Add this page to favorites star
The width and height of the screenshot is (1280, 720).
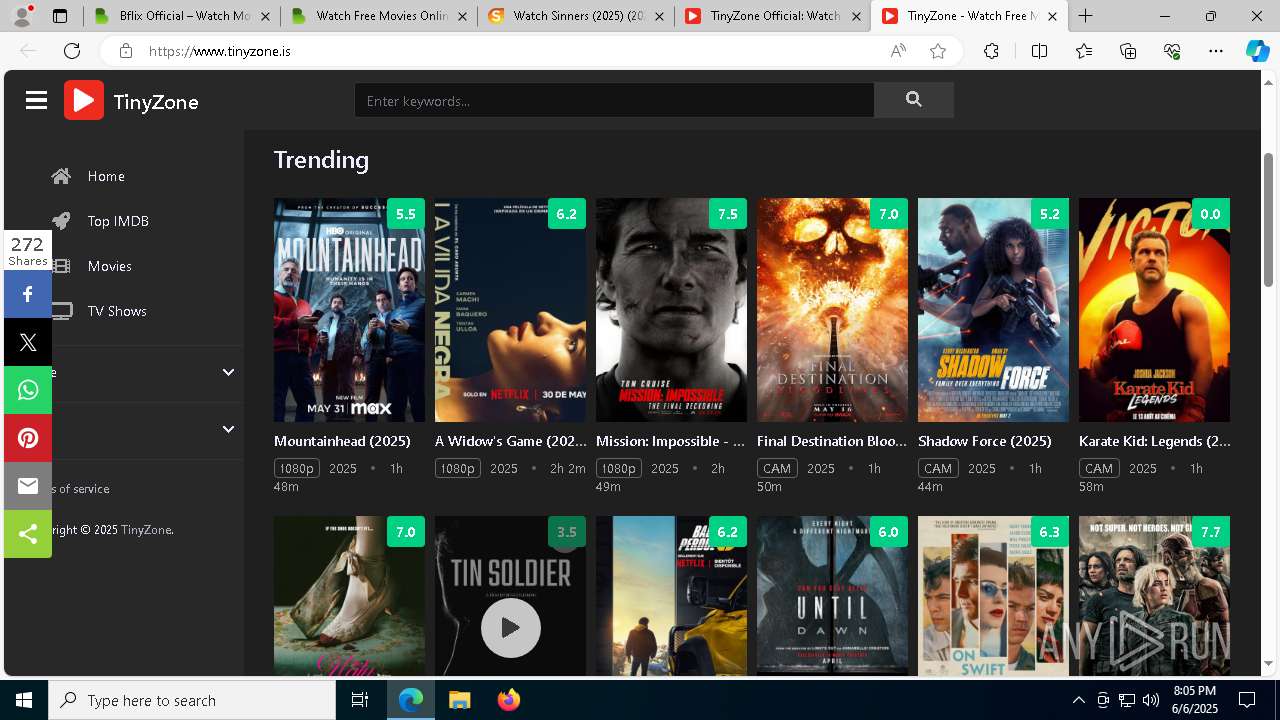[938, 51]
